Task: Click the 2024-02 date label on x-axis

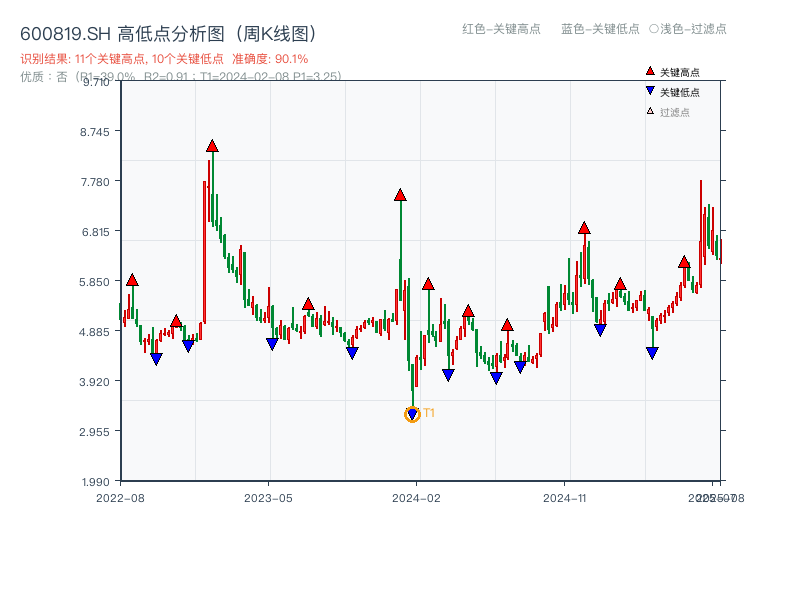Action: click(x=416, y=497)
